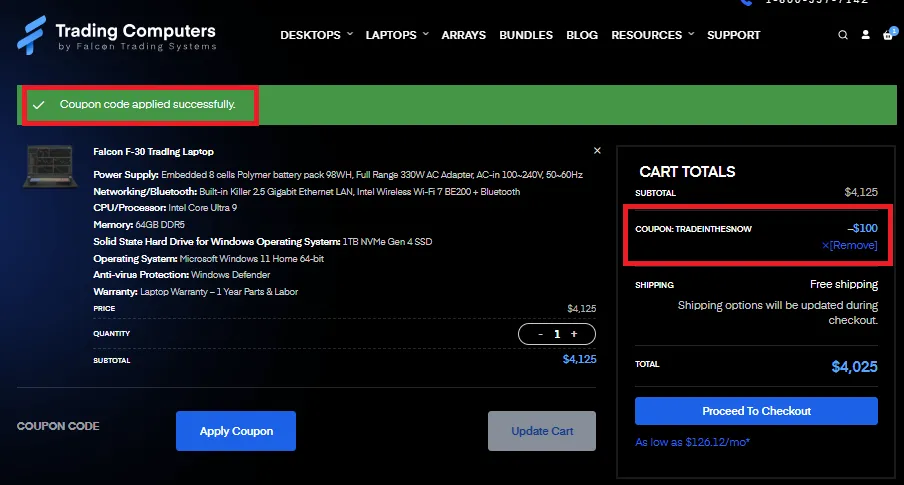
Task: Click 'Coupon code applied successfully.' message
Action: point(148,104)
